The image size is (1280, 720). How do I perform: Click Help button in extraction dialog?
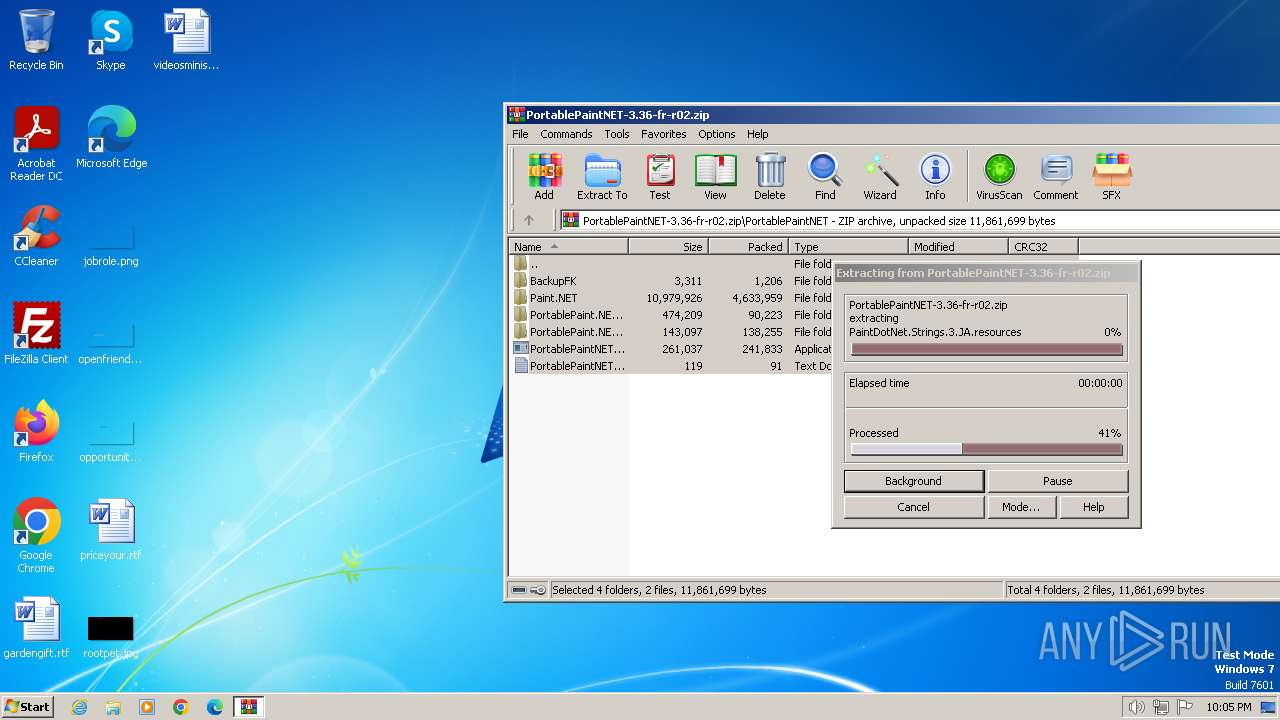(1093, 507)
